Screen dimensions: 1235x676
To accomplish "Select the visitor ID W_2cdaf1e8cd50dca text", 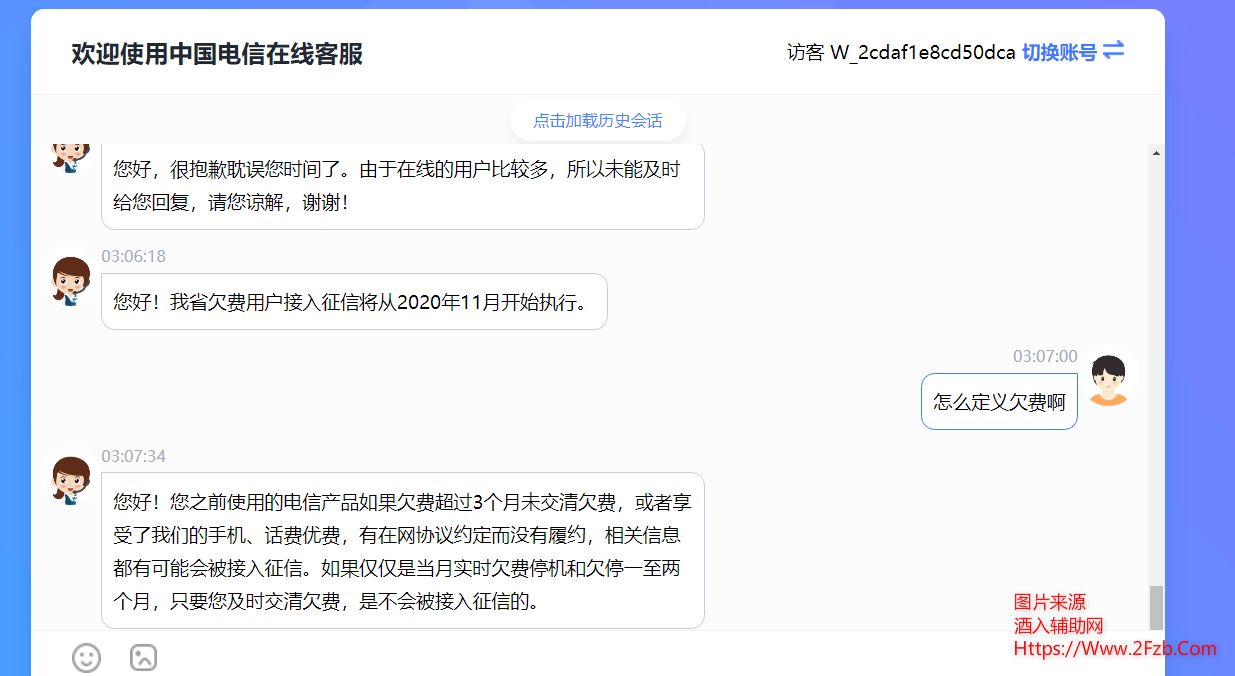I will pos(924,51).
